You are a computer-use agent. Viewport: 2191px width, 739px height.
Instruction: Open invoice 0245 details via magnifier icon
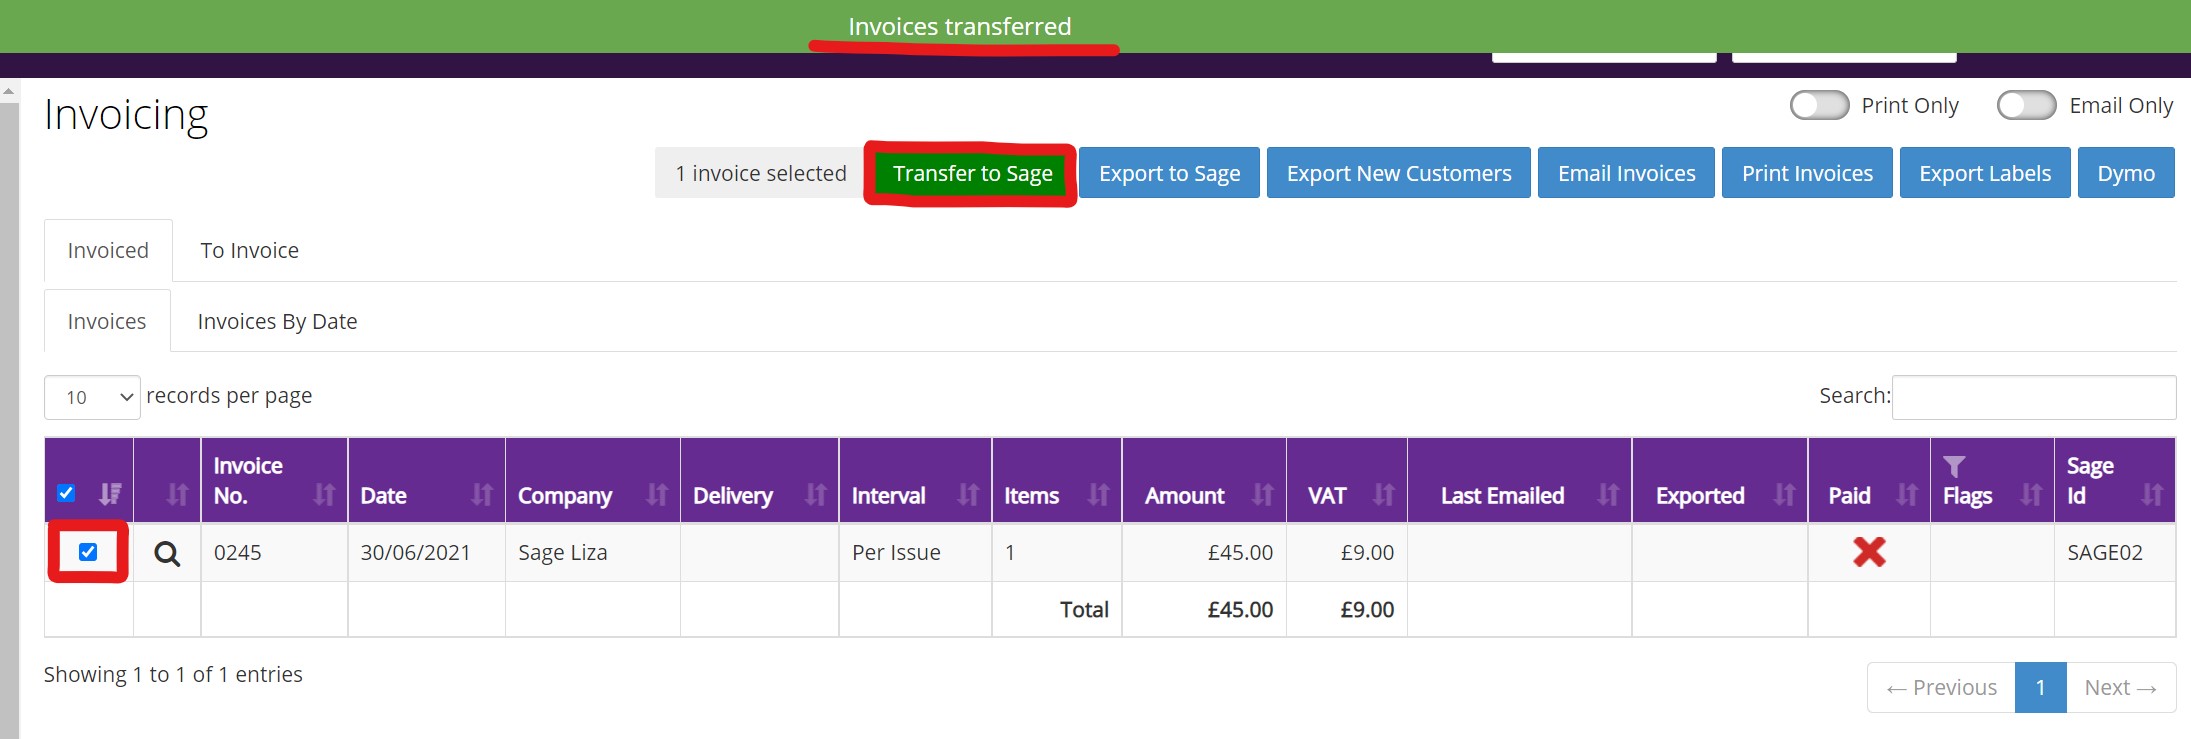click(x=167, y=553)
